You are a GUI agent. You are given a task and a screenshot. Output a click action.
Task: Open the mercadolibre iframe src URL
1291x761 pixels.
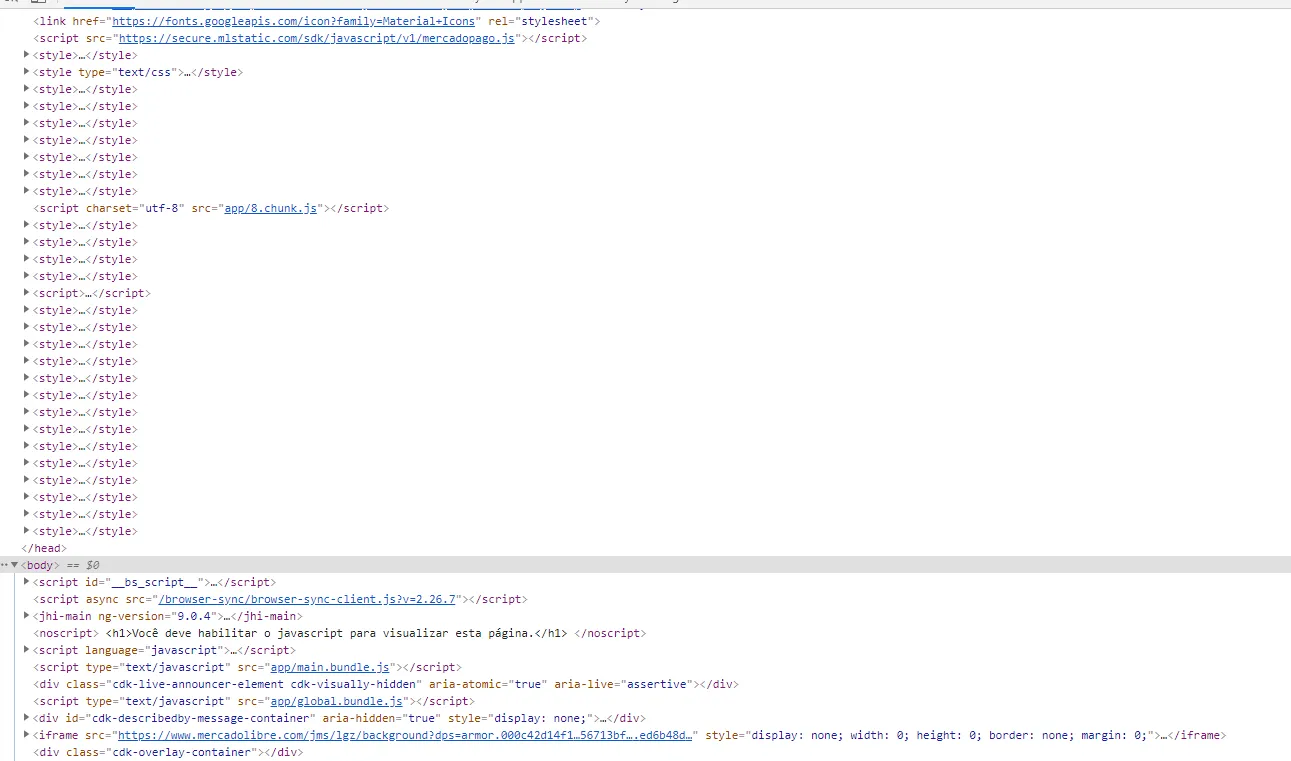point(405,735)
